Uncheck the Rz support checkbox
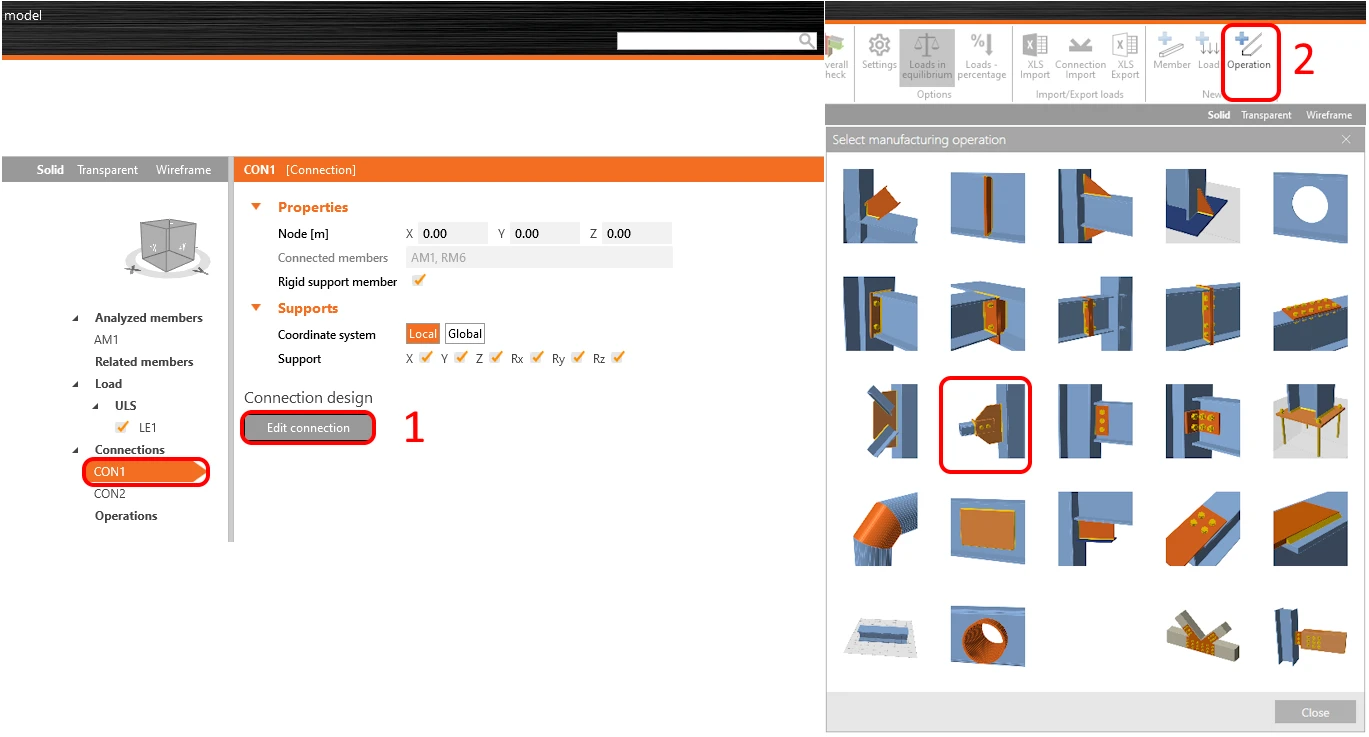Viewport: 1369px width, 737px height. tap(618, 357)
